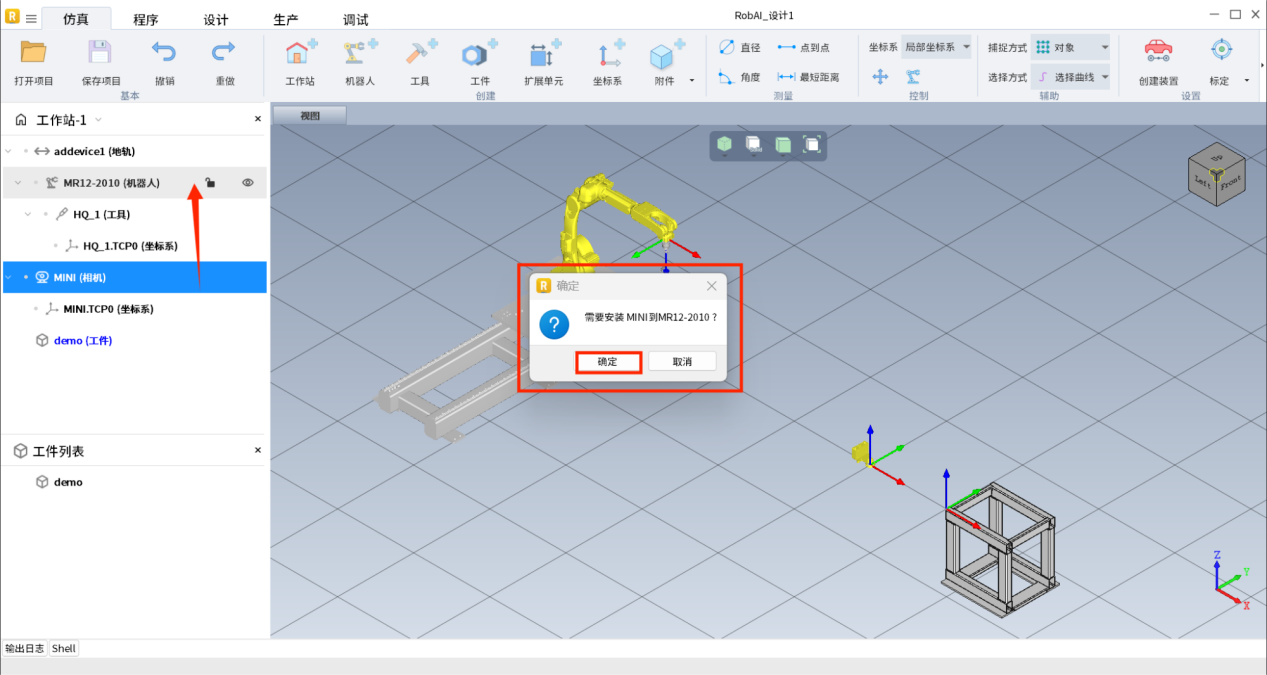
Task: Click the 打开项目 (Open Project) icon
Action: tap(34, 54)
